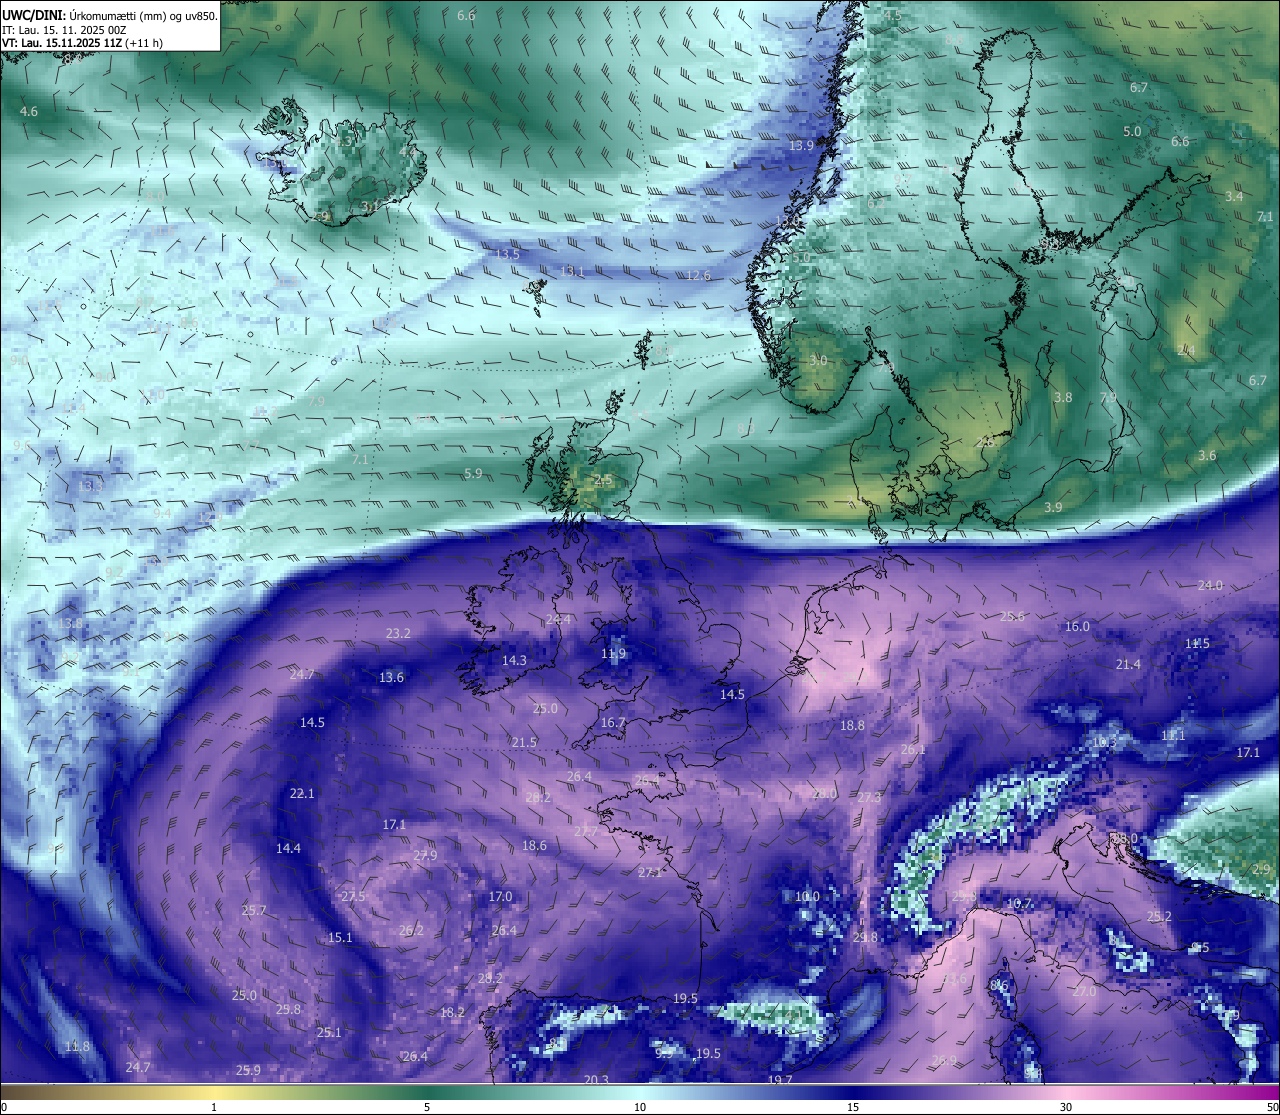This screenshot has height=1115, width=1280.
Task: Click the 24.4 value label
Action: 558,619
